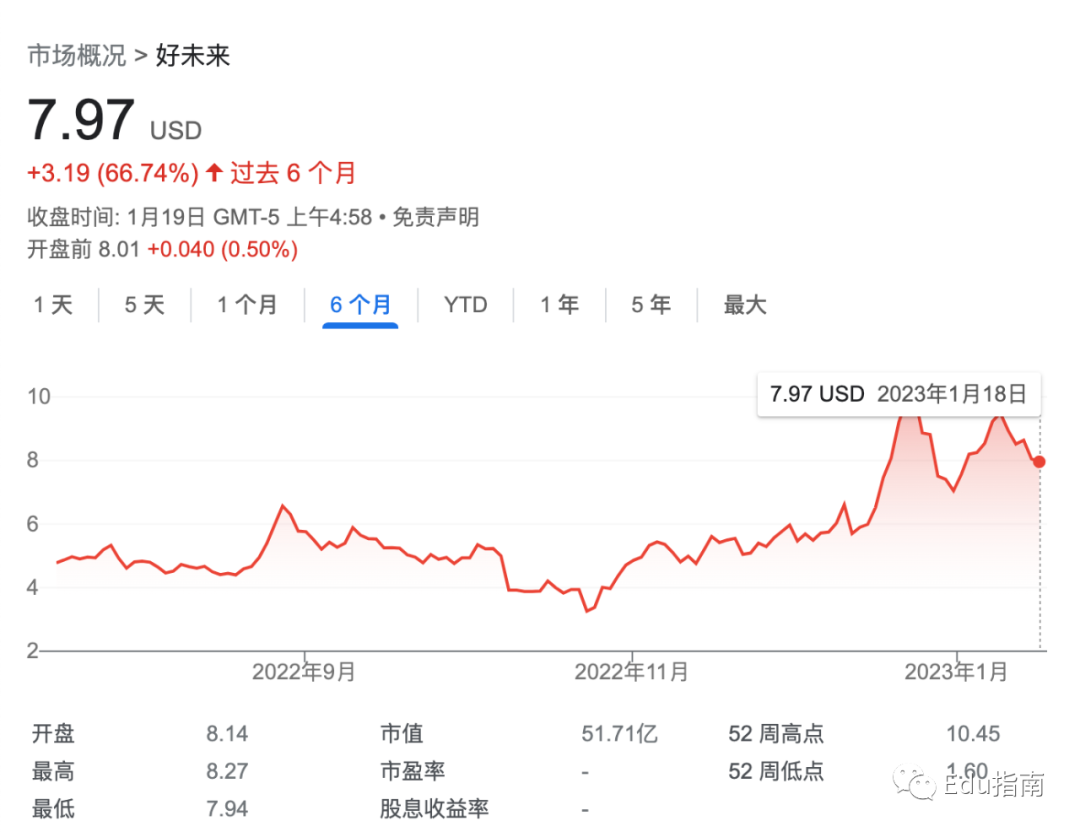The height and width of the screenshot is (832, 1080).
Task: Open the 5 年 chart range
Action: point(650,305)
